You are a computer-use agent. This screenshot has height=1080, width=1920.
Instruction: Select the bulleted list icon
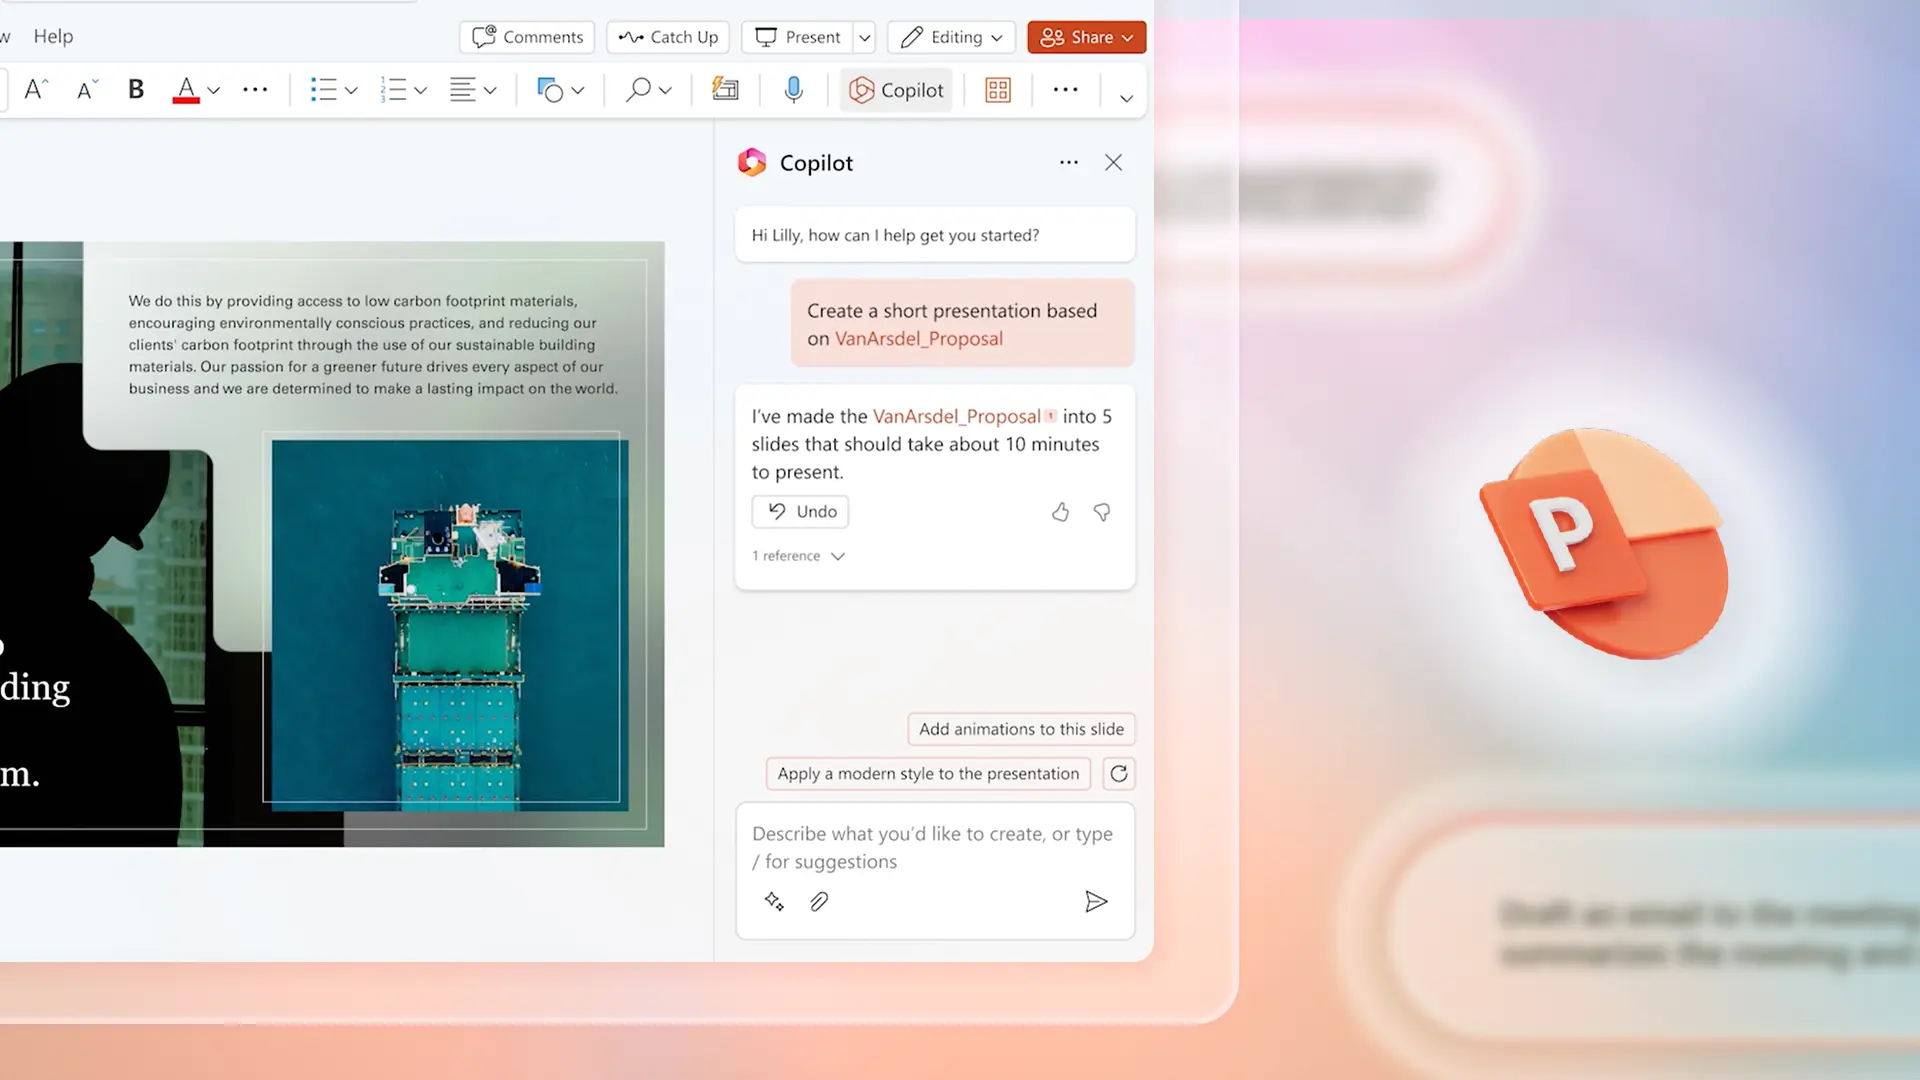click(x=324, y=90)
